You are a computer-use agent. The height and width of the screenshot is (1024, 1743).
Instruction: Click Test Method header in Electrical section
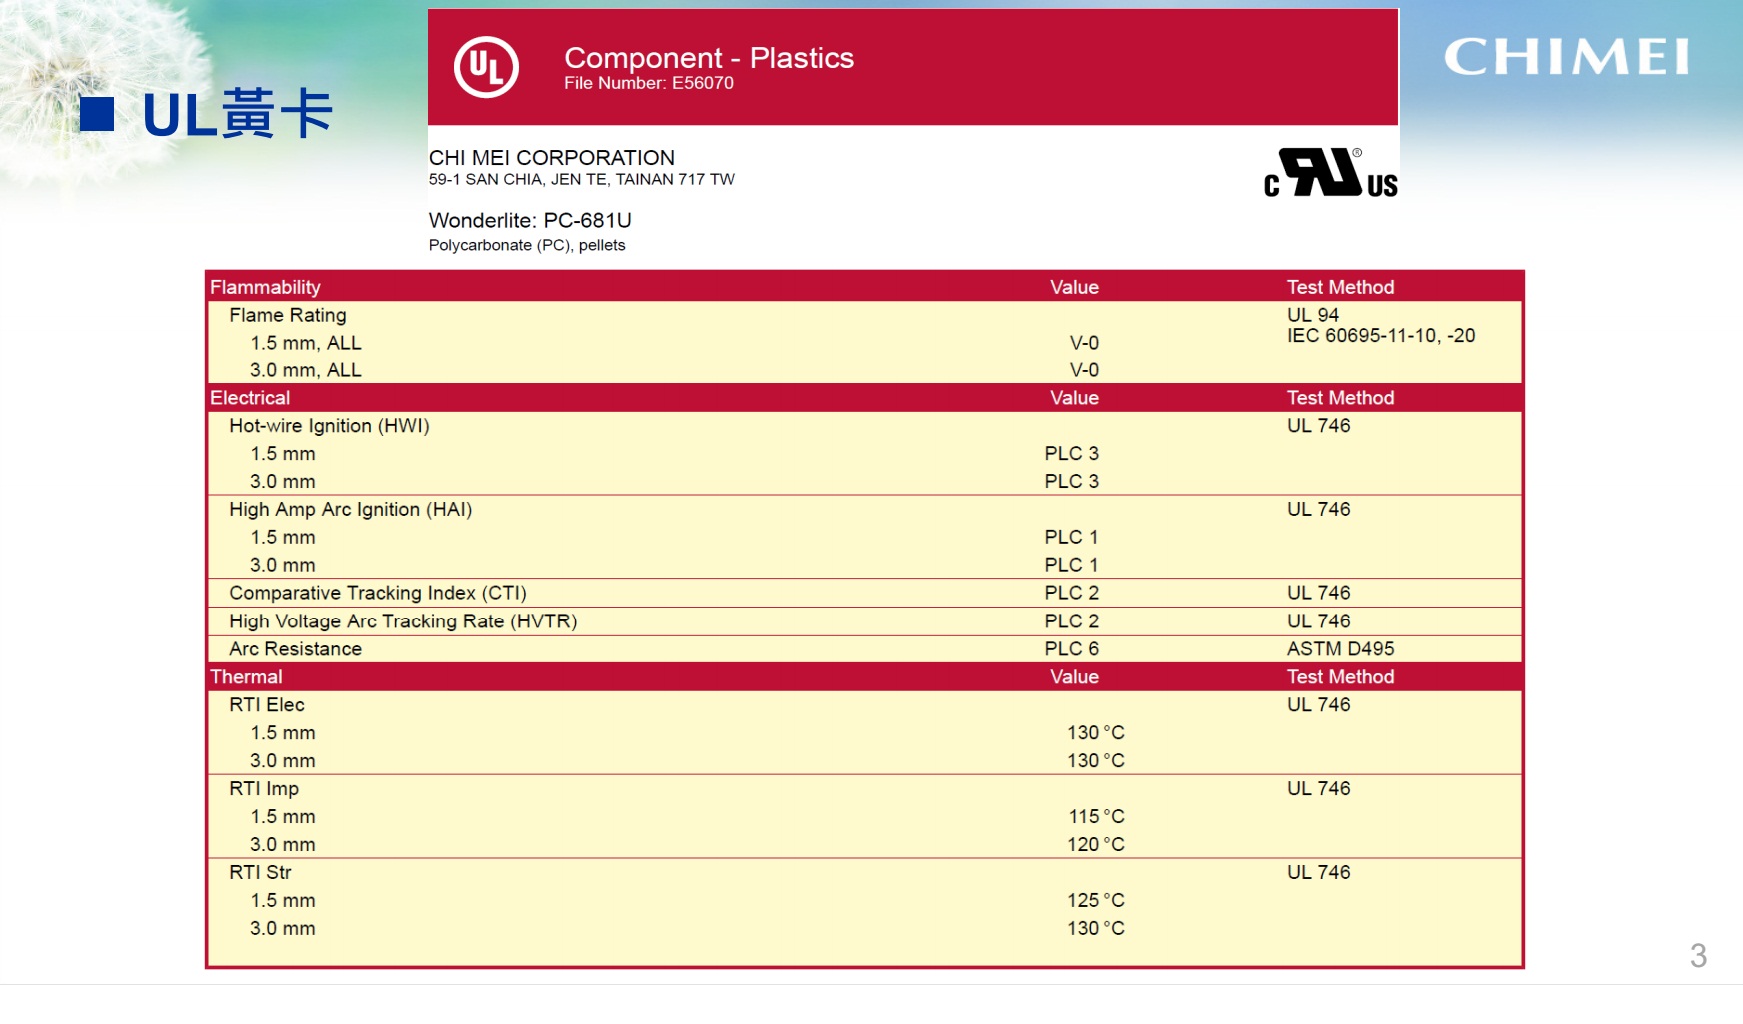pyautogui.click(x=1341, y=398)
